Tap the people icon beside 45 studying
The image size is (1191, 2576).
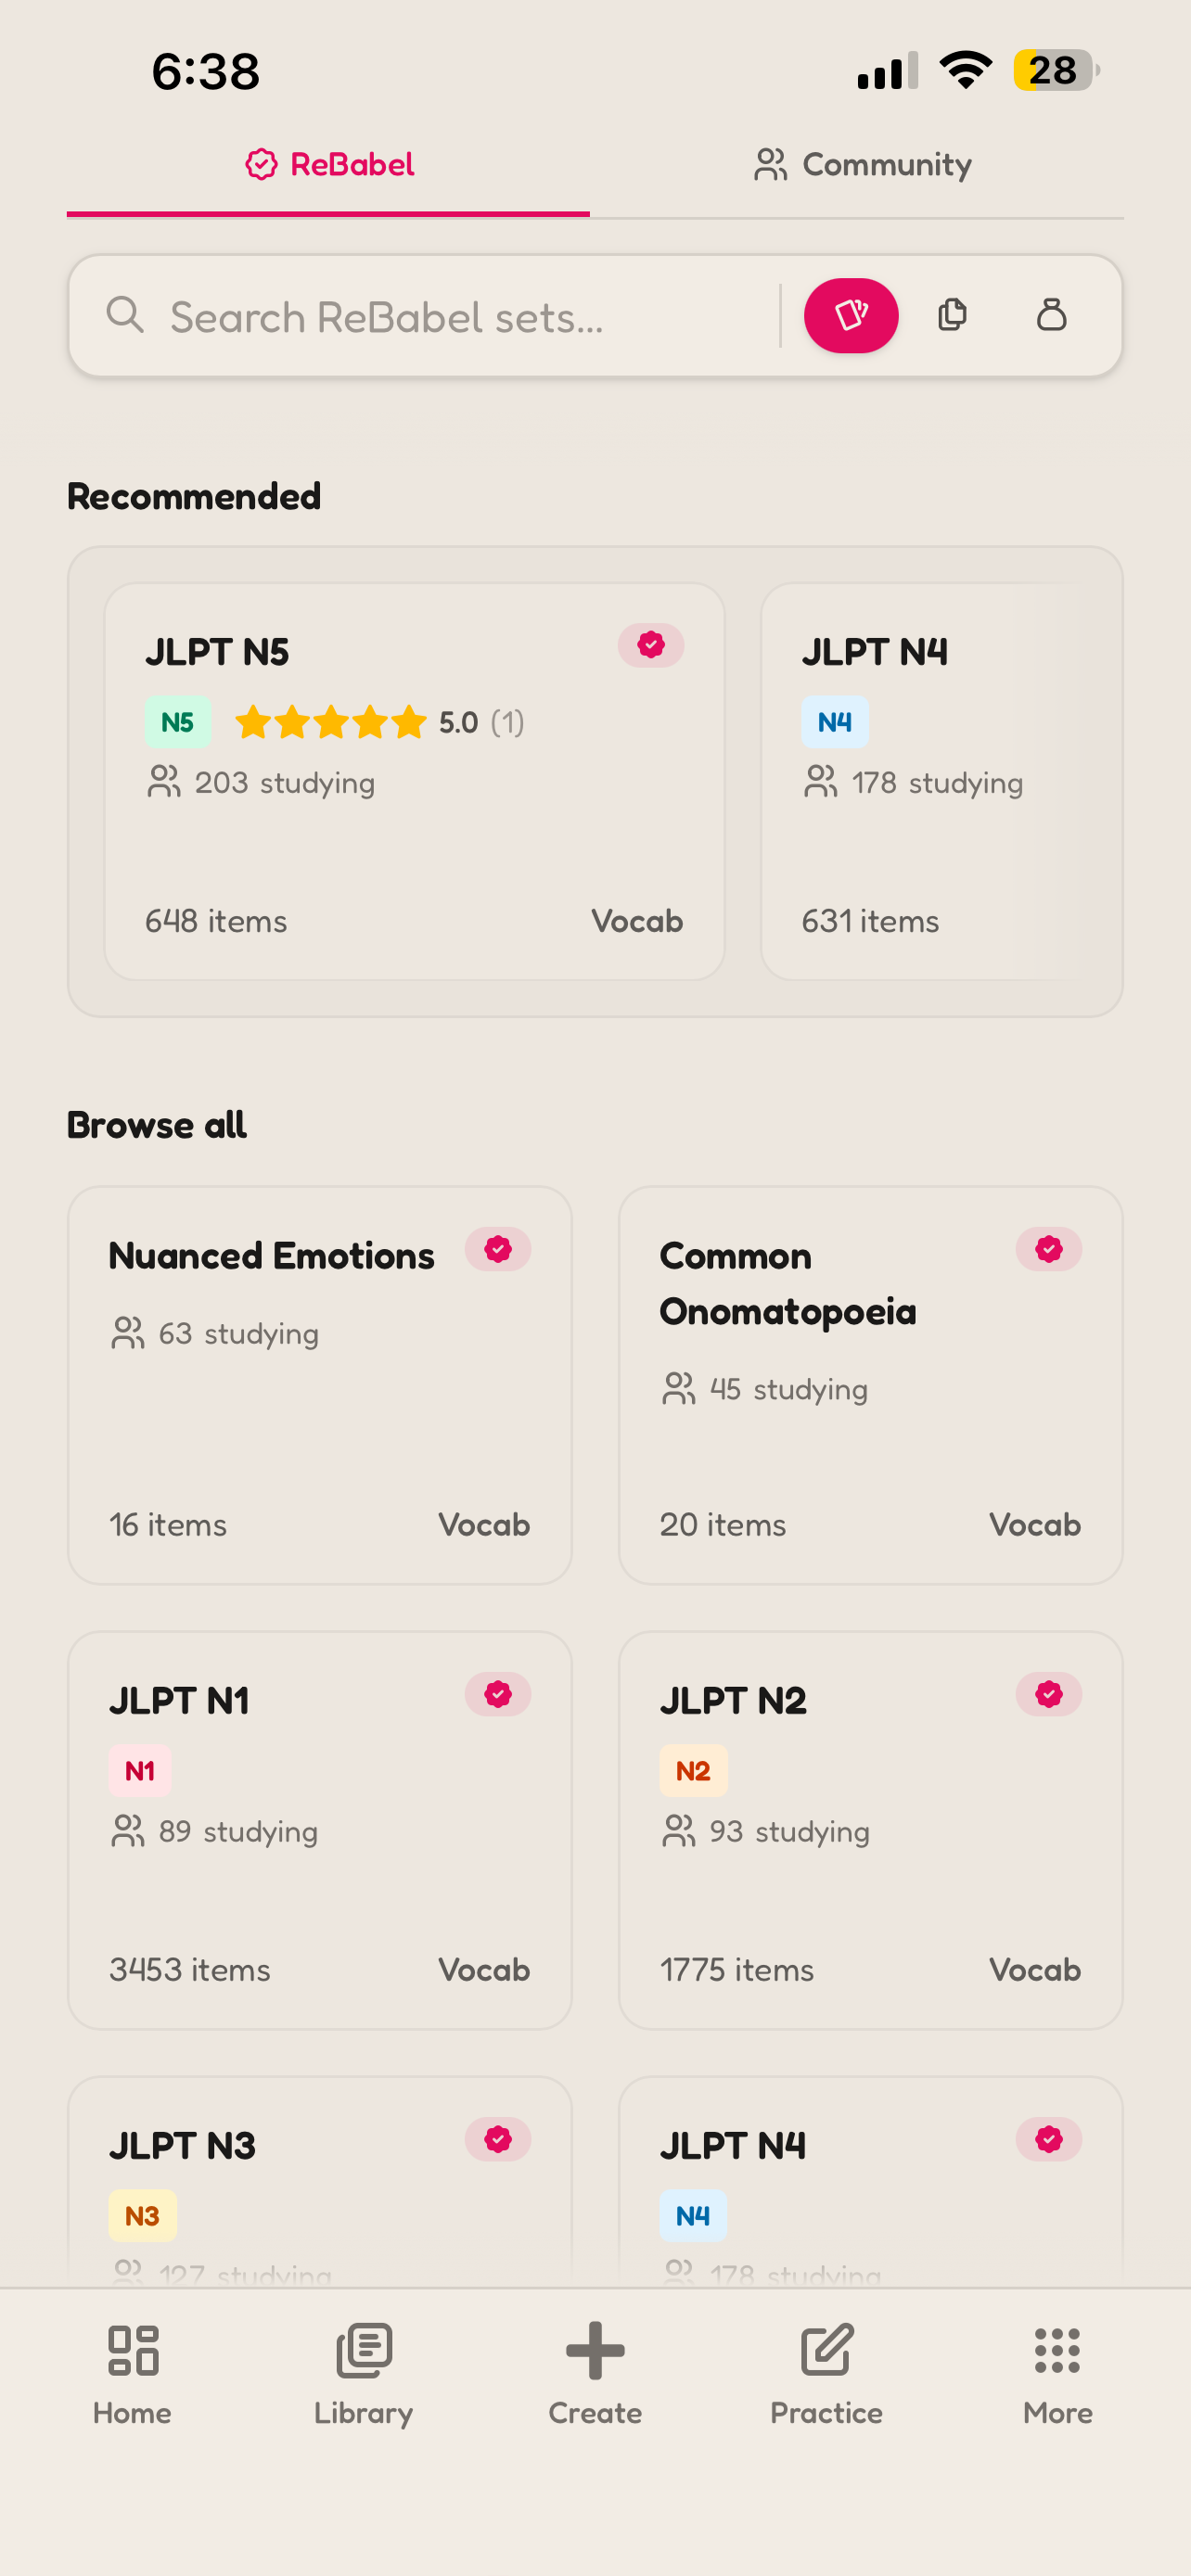679,1389
